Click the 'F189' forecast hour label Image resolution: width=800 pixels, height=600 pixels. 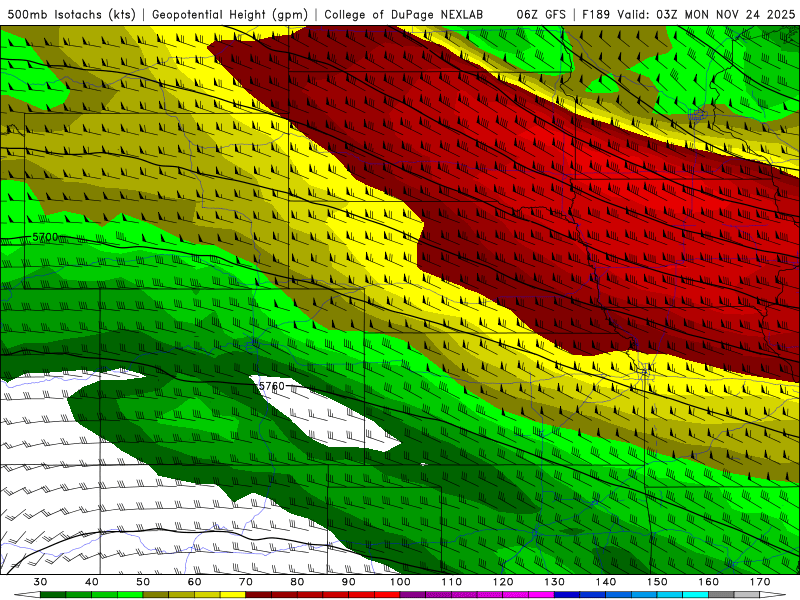click(596, 14)
